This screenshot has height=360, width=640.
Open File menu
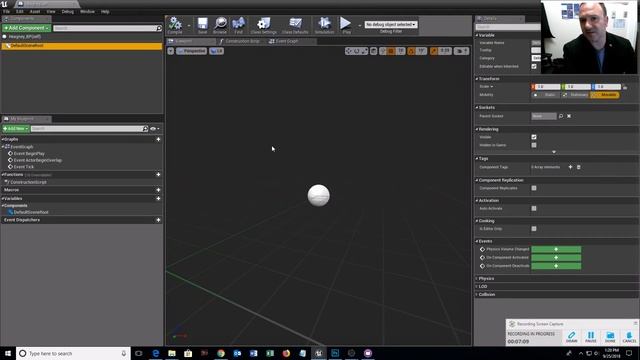point(7,12)
